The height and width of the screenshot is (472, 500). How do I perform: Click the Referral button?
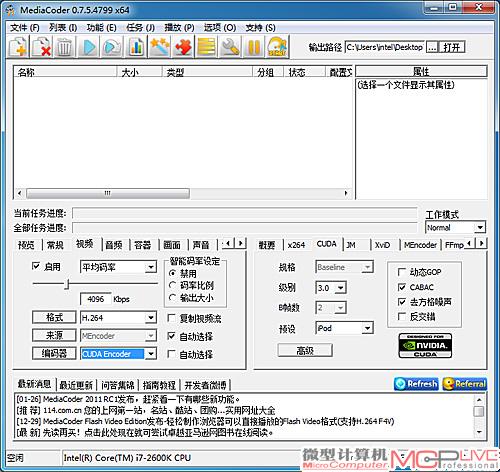[x=464, y=384]
